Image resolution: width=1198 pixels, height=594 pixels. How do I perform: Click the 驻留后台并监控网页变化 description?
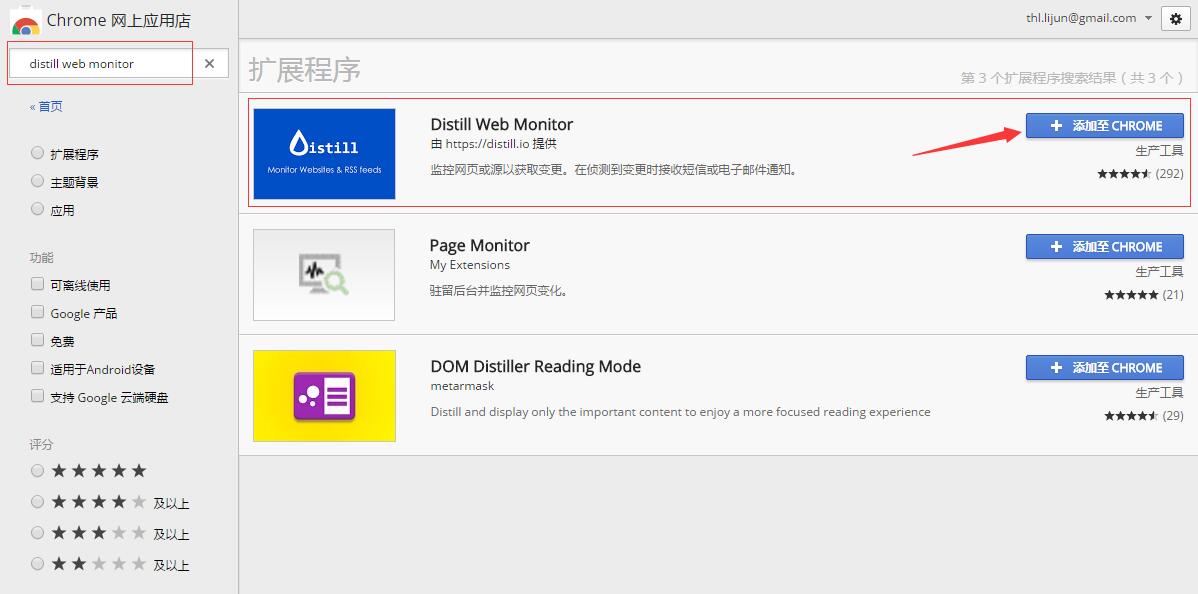[x=498, y=291]
